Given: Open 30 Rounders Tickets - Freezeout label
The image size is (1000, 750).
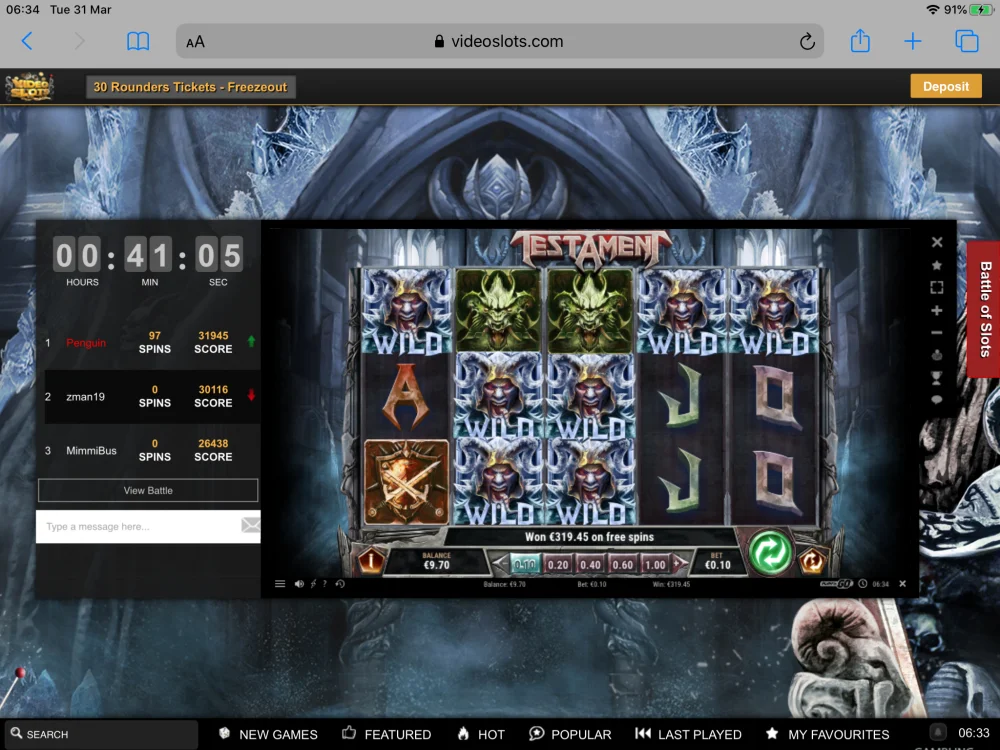Looking at the screenshot, I should coord(190,87).
